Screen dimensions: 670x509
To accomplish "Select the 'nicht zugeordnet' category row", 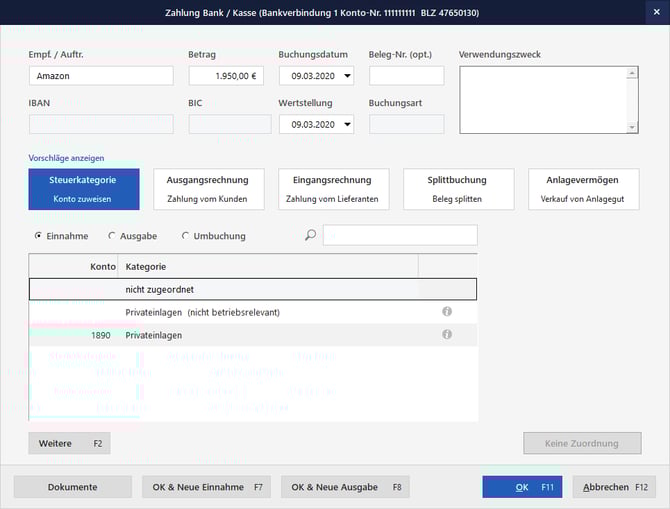I will (x=253, y=289).
